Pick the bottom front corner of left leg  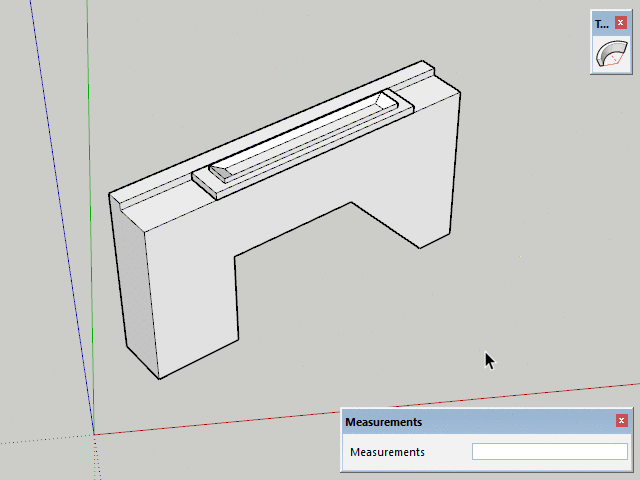(x=160, y=379)
